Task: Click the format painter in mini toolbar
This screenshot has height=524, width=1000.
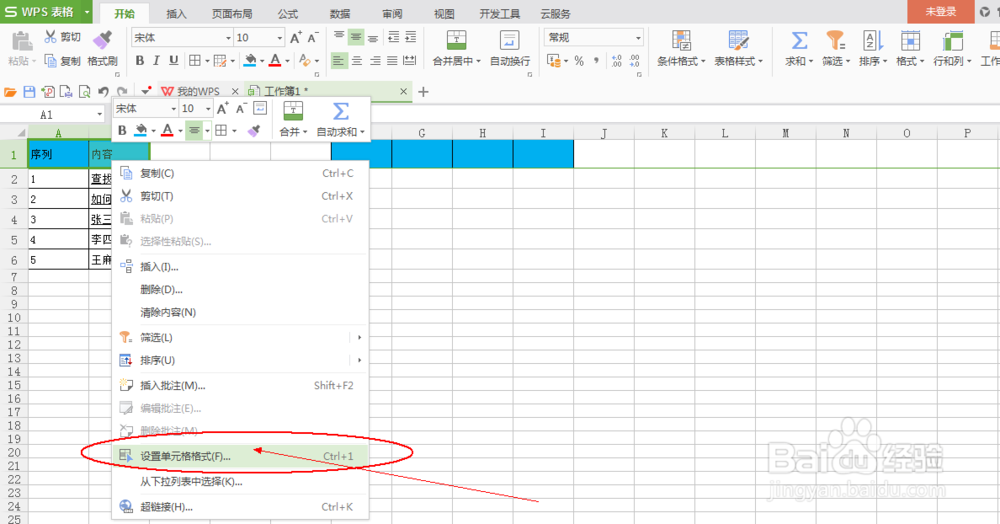Action: (254, 131)
